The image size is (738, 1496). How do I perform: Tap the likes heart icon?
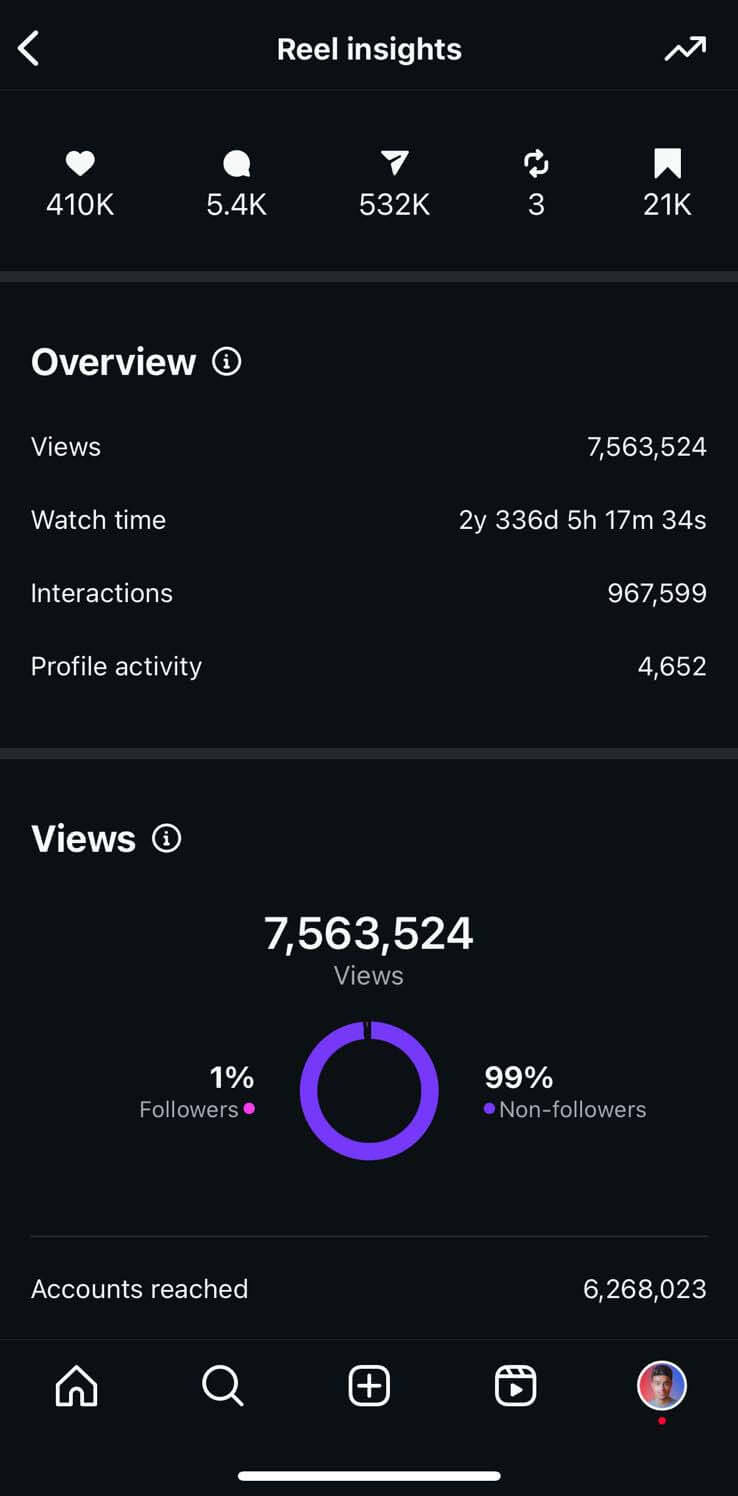pos(80,163)
